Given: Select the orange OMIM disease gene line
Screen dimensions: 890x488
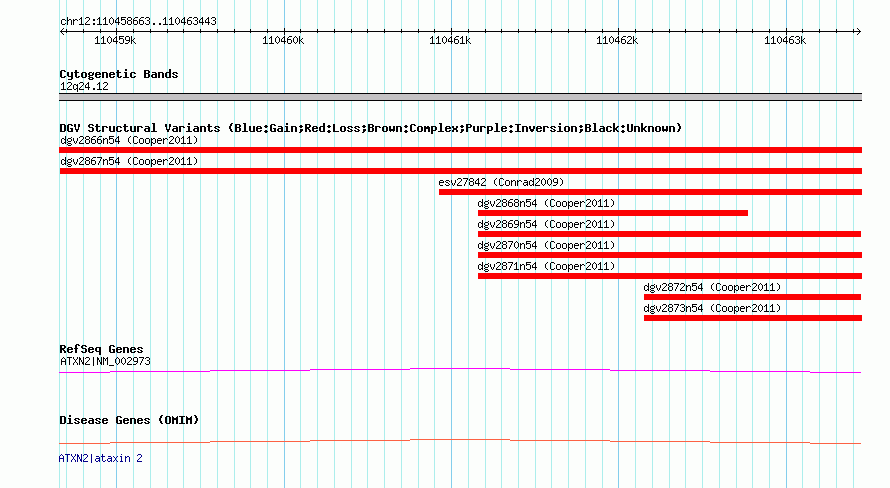Looking at the screenshot, I should [460, 441].
